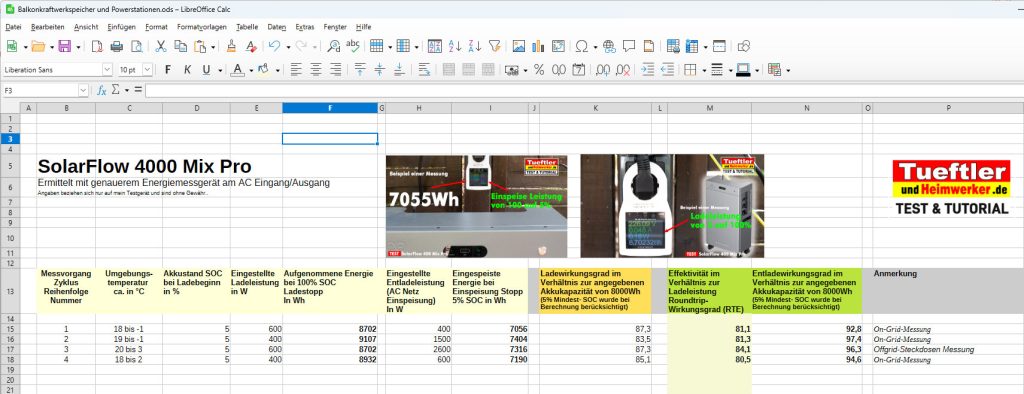The height and width of the screenshot is (394, 1024).
Task: Open the Datei menu
Action: tap(13, 27)
